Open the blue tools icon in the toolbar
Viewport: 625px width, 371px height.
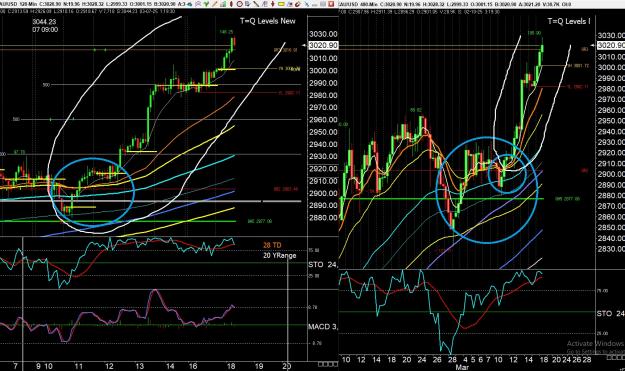click(307, 4)
